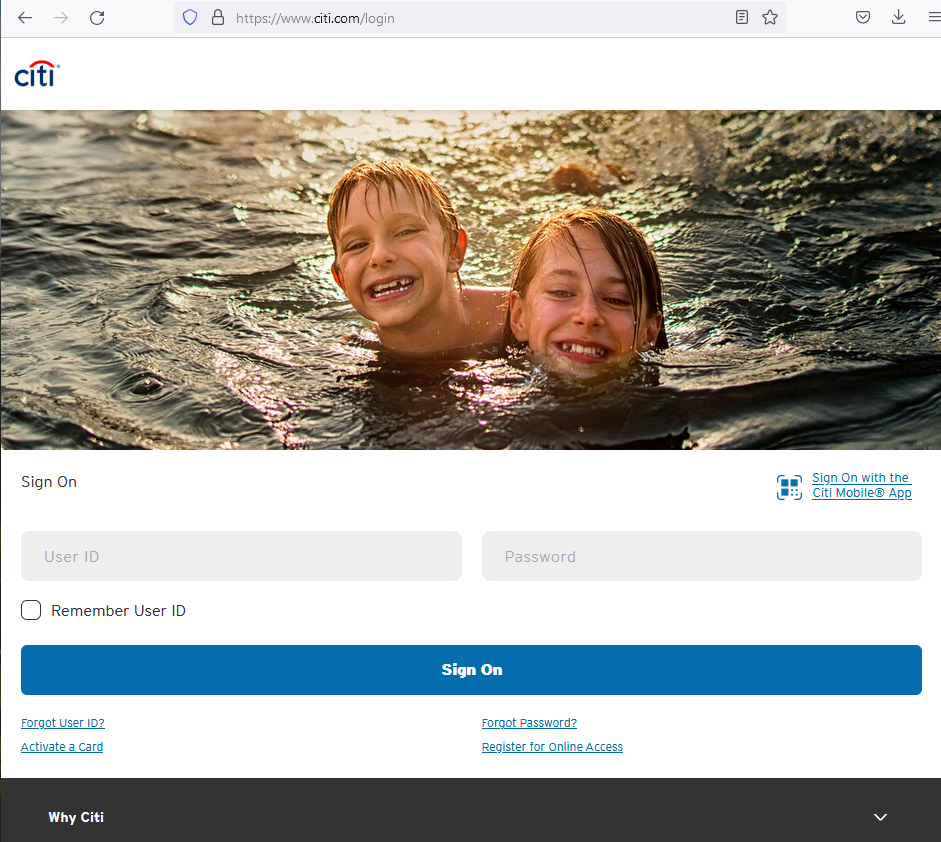Select Activate a Card
The width and height of the screenshot is (941, 842).
(61, 746)
